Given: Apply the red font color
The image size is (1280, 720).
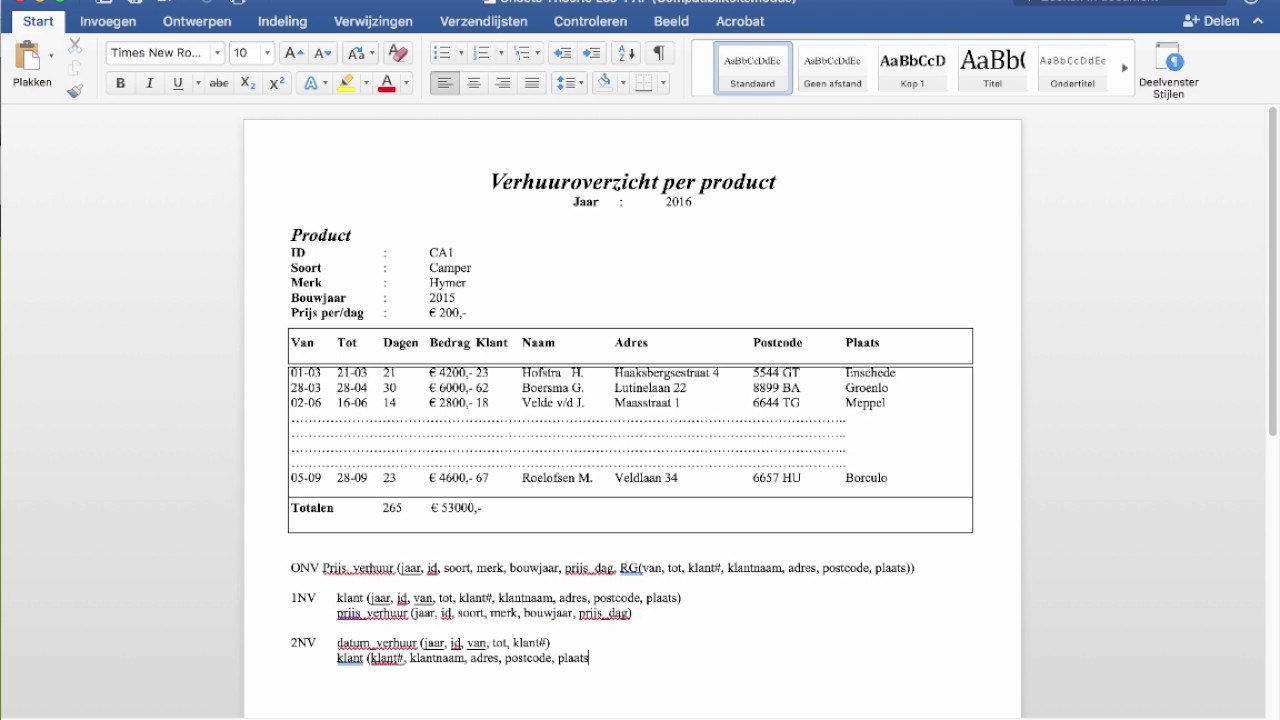Looking at the screenshot, I should tap(387, 83).
